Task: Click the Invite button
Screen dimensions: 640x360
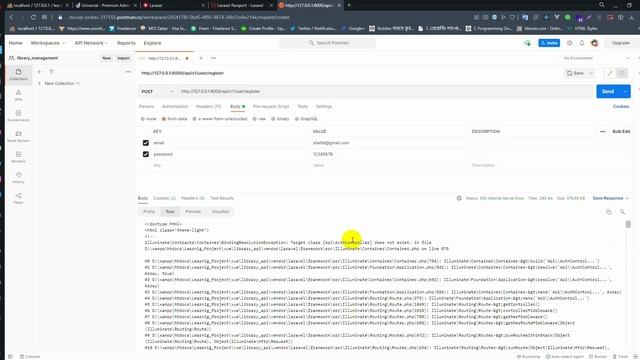Action: click(x=549, y=43)
